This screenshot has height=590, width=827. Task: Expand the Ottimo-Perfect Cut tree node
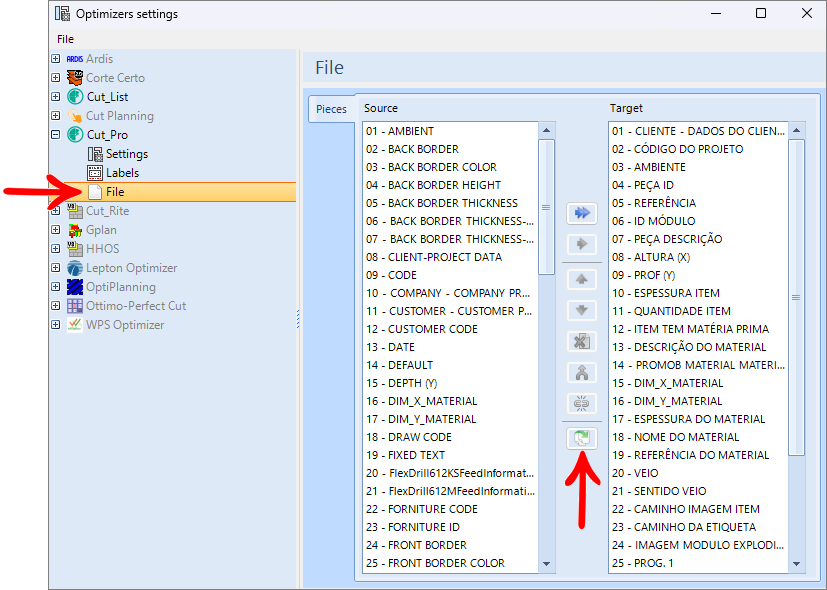coord(55,305)
